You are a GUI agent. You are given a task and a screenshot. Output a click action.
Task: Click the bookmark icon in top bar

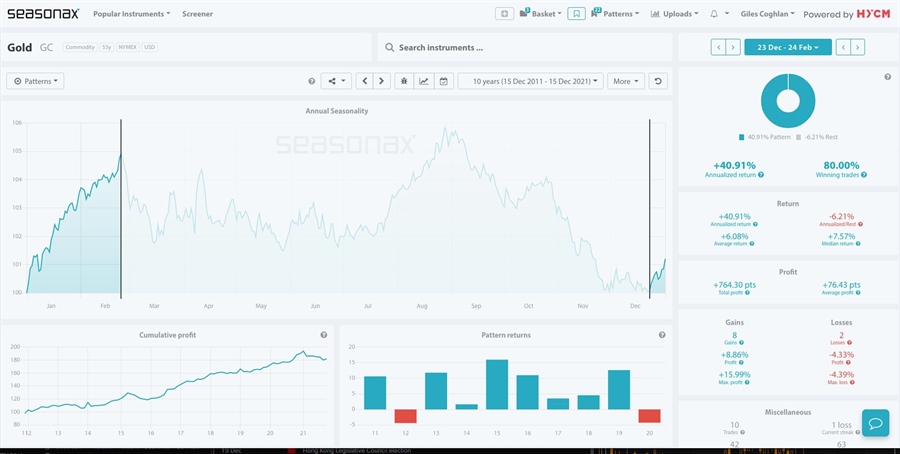tap(576, 14)
